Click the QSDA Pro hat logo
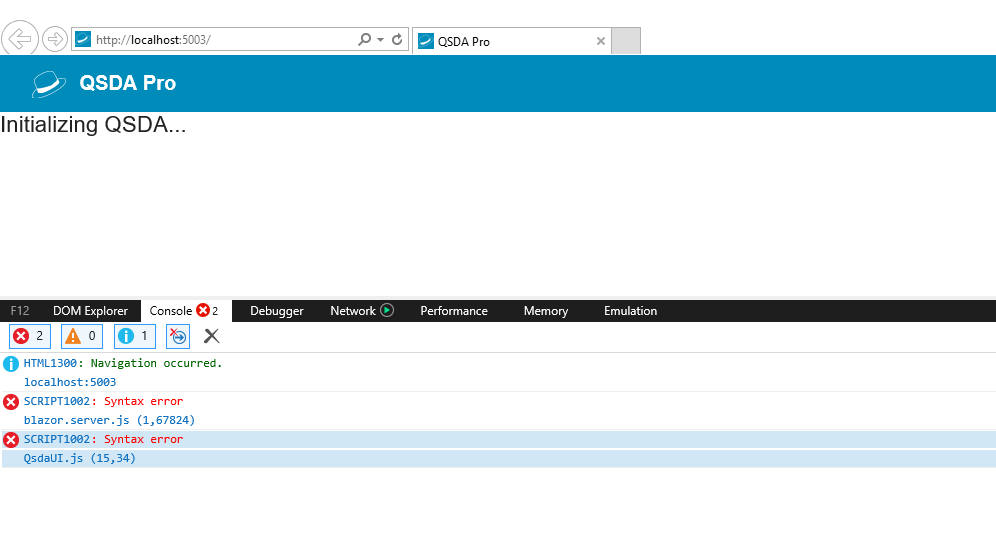Screen dimensions: 996x553 point(48,84)
